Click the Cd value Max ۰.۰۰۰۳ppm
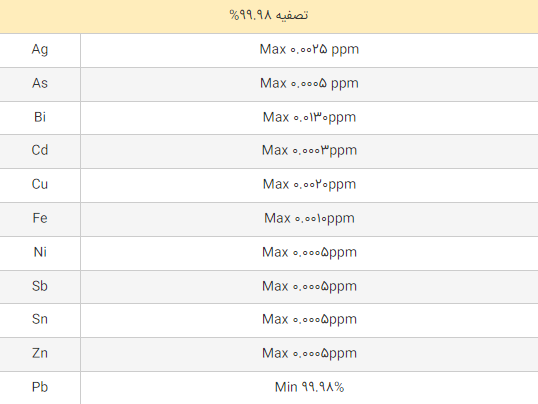 point(309,151)
